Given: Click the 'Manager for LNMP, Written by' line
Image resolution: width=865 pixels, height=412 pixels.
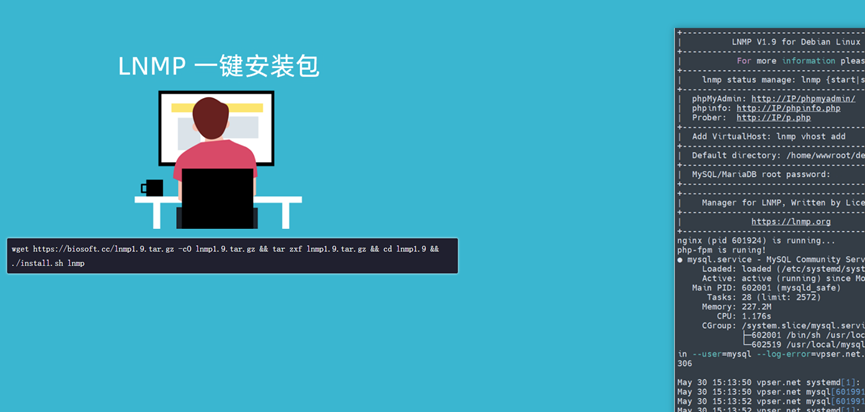Looking at the screenshot, I should coord(783,203).
